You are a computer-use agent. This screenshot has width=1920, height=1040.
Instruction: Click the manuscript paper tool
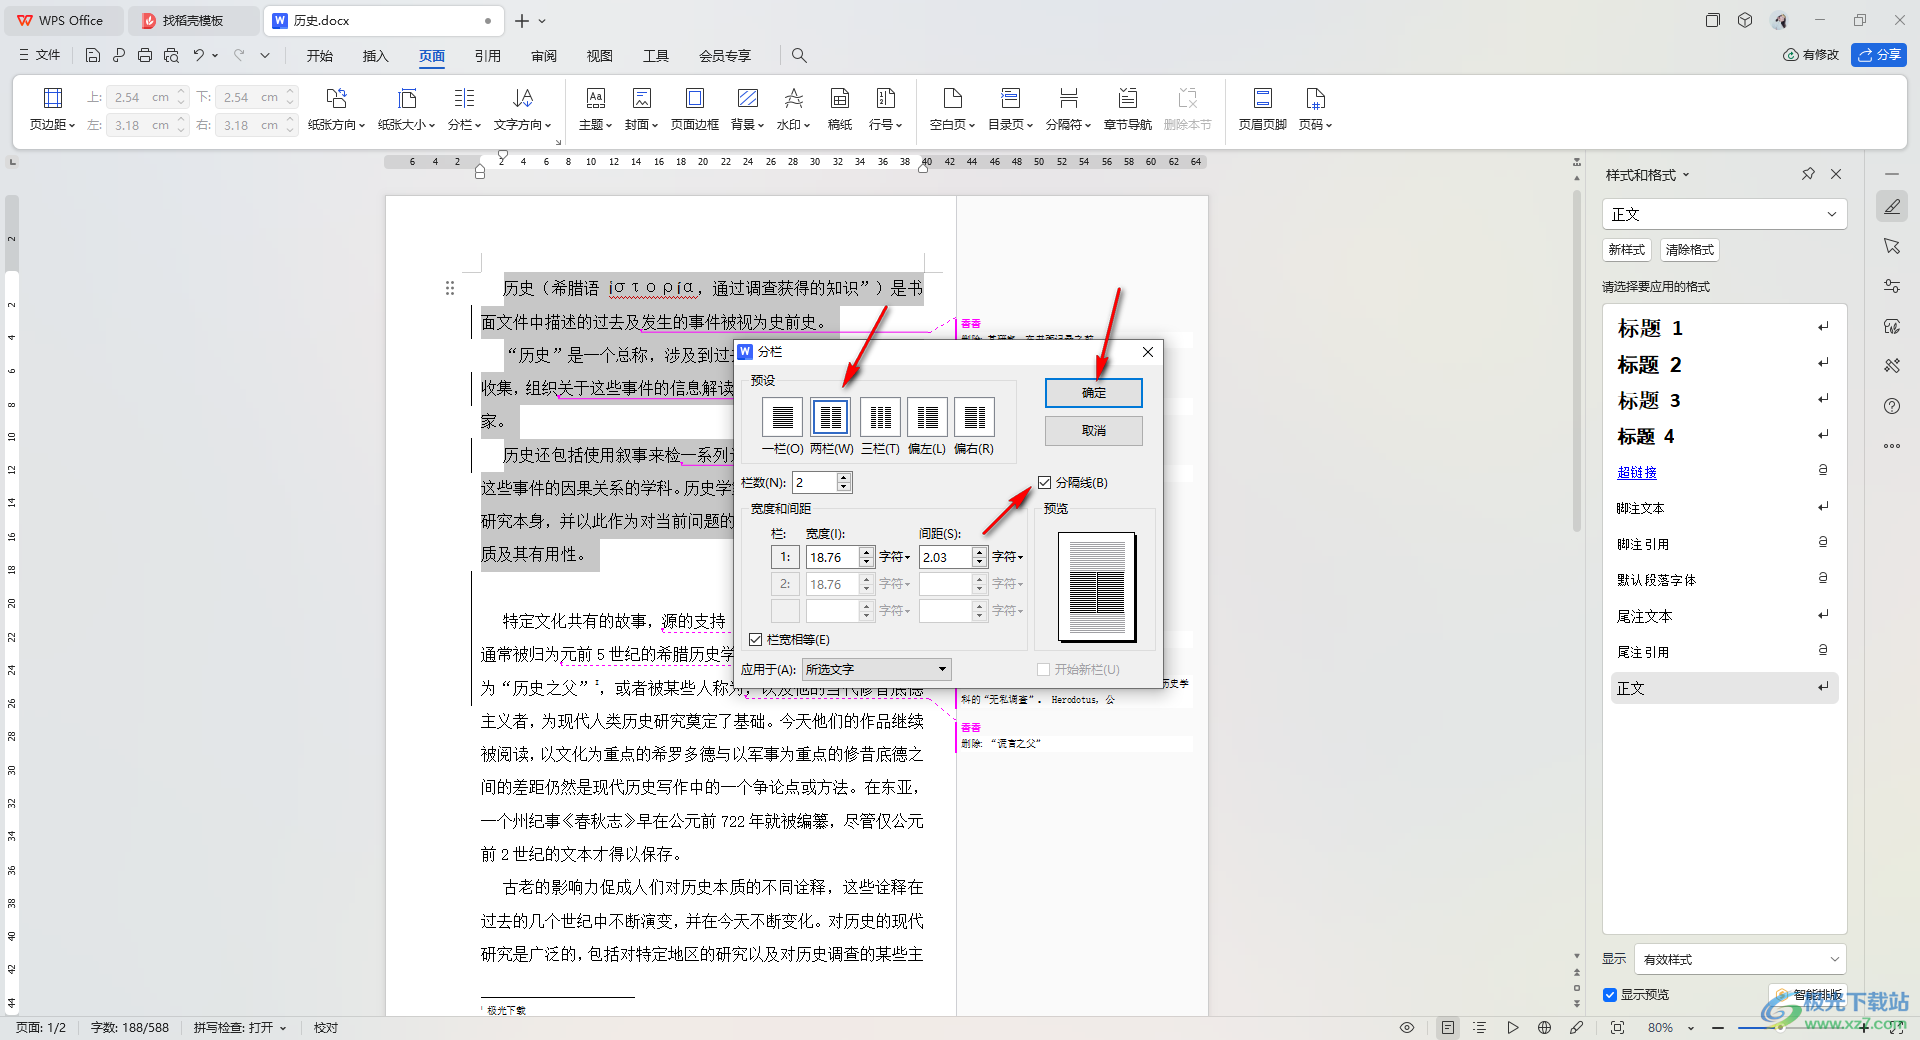(840, 109)
